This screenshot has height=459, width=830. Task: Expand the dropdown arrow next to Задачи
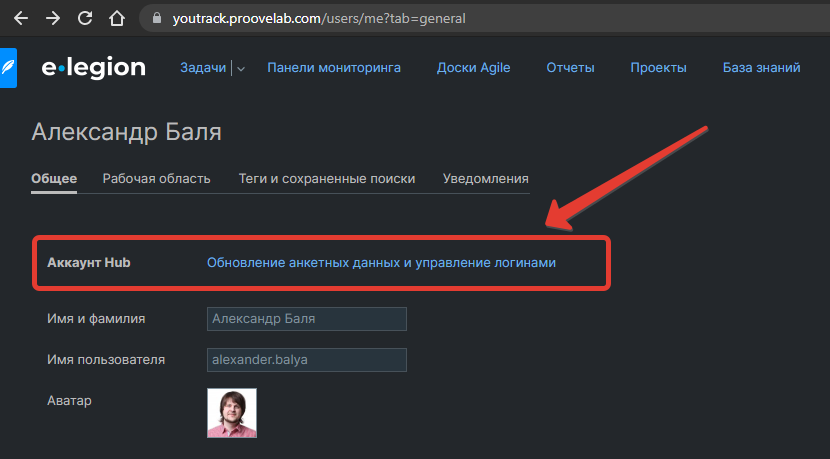point(241,69)
